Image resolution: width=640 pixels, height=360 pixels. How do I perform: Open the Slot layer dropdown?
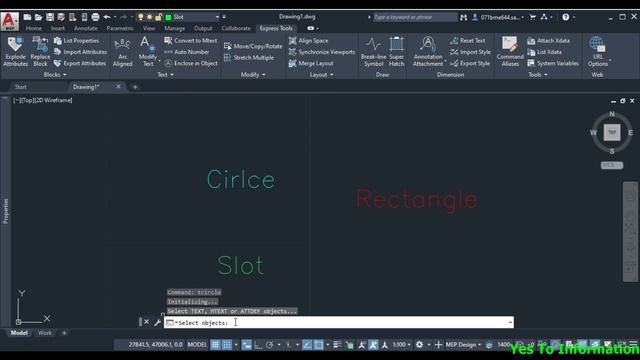click(217, 17)
